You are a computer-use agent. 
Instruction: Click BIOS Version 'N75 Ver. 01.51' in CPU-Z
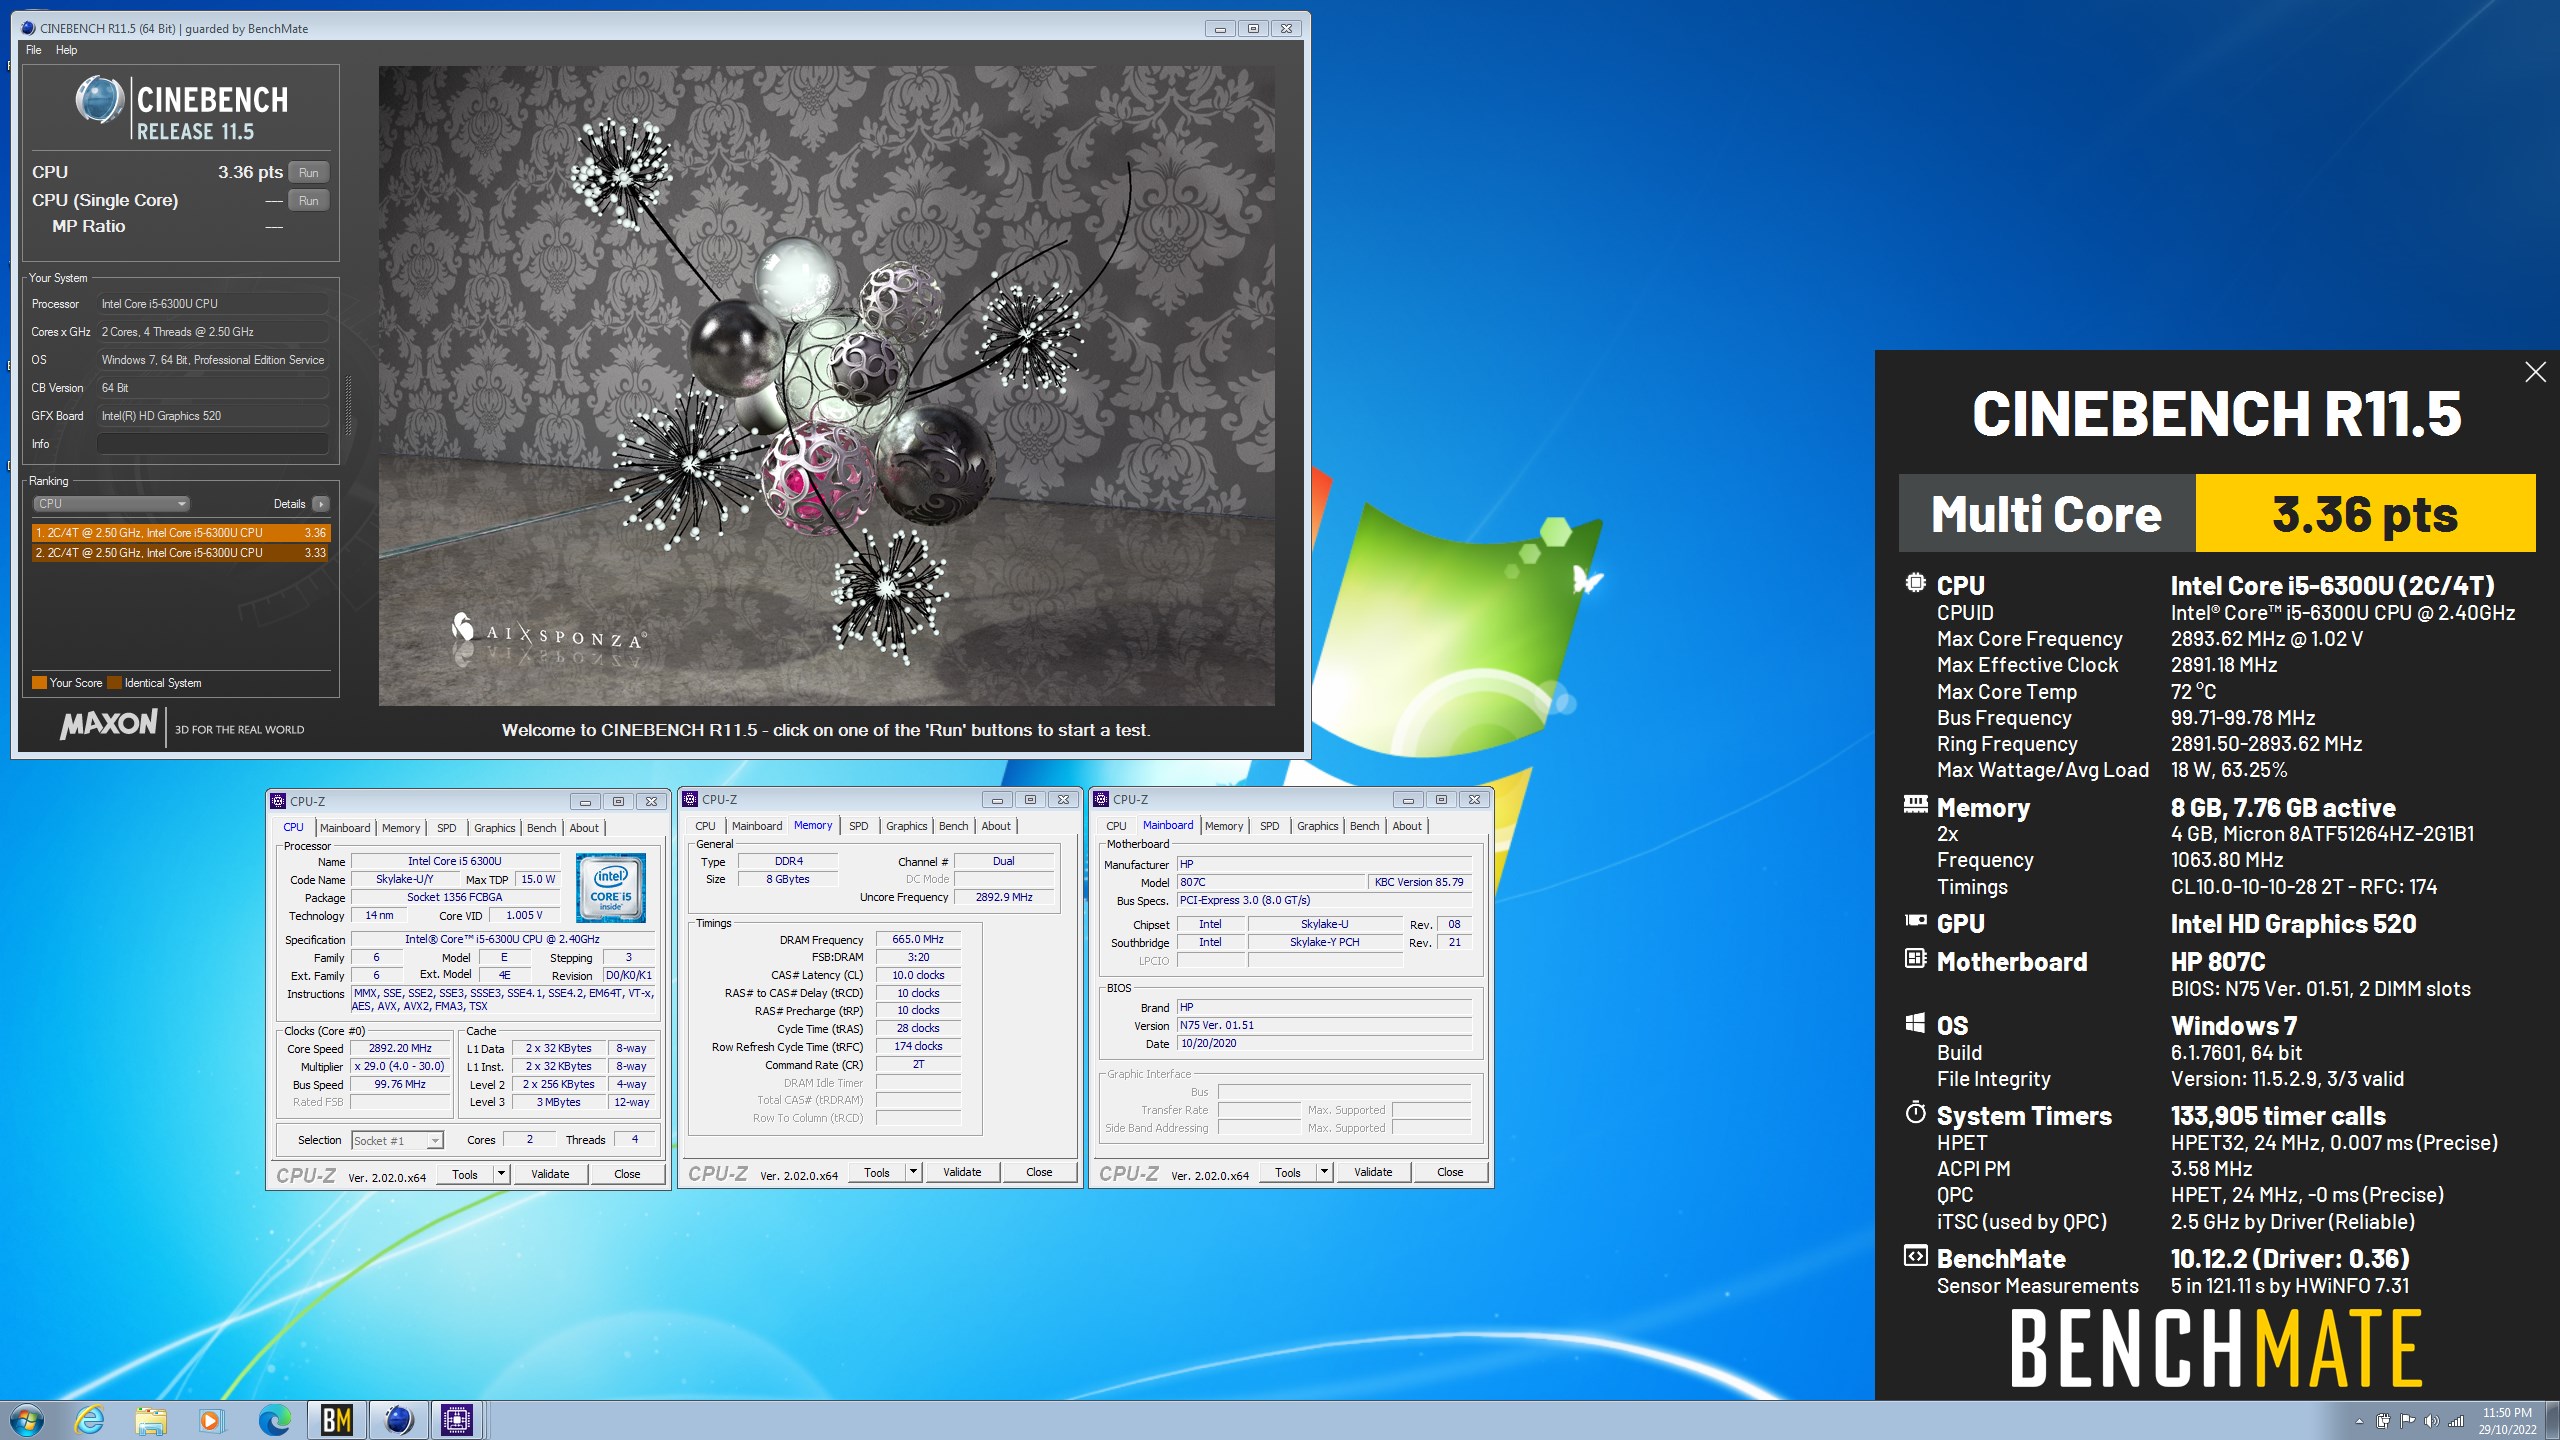pos(1324,1025)
